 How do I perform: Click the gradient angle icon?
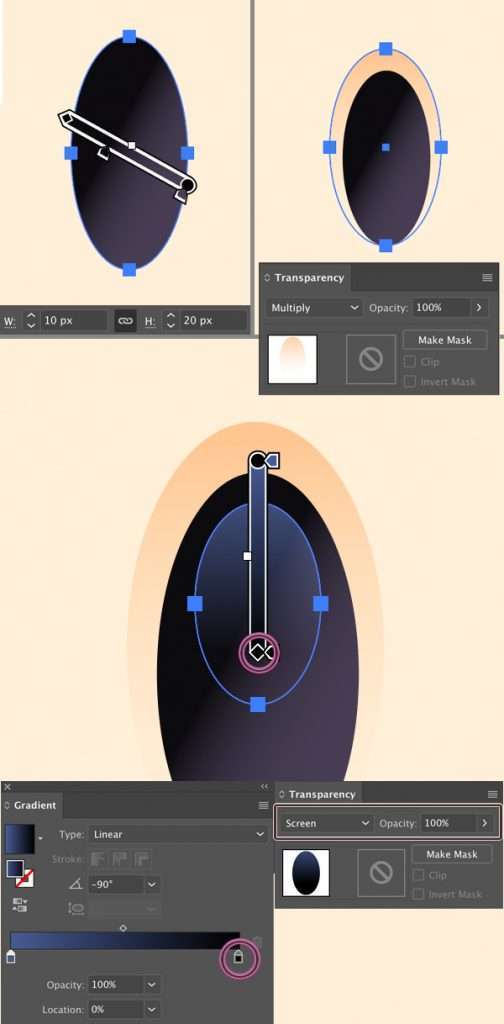76,885
